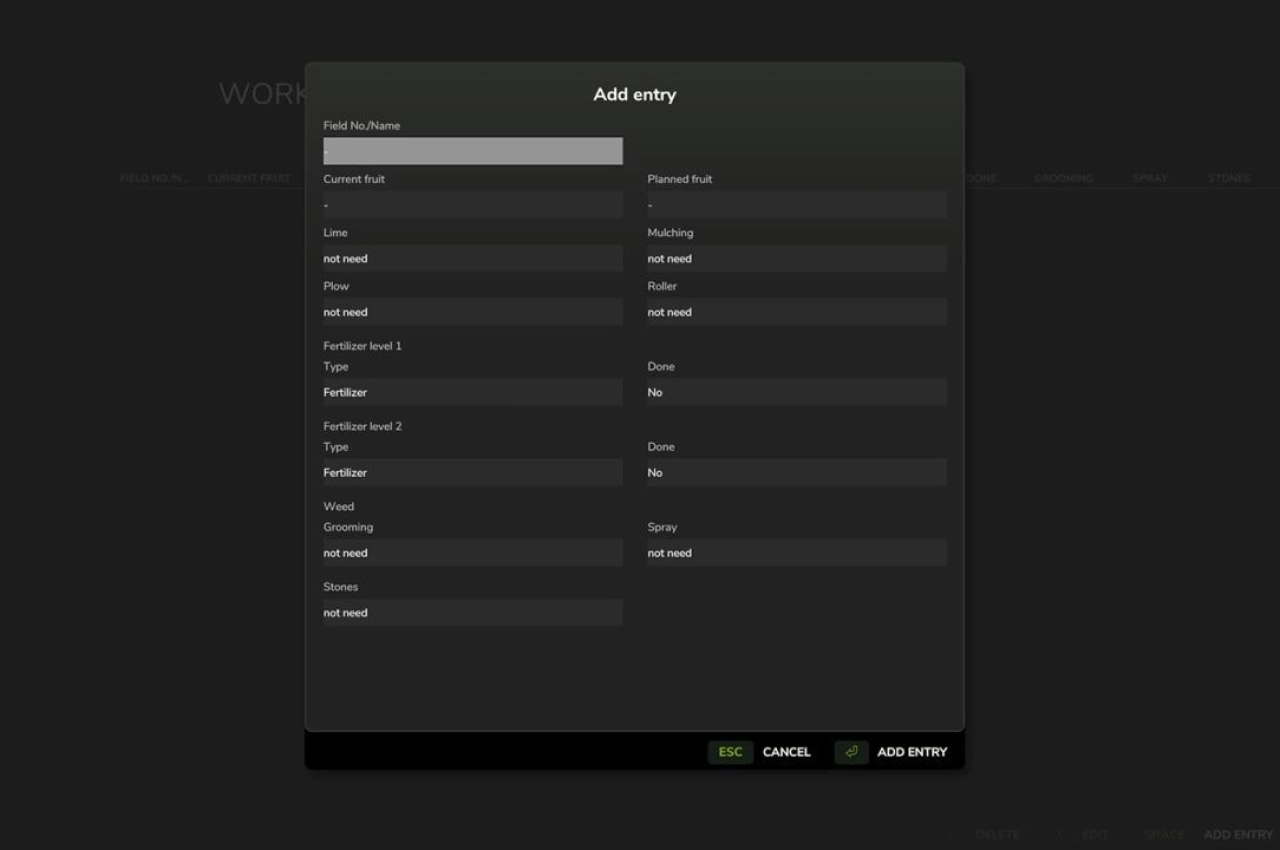Toggle Fertilizer level 1 Done value
The width and height of the screenshot is (1280, 850).
[x=796, y=393]
